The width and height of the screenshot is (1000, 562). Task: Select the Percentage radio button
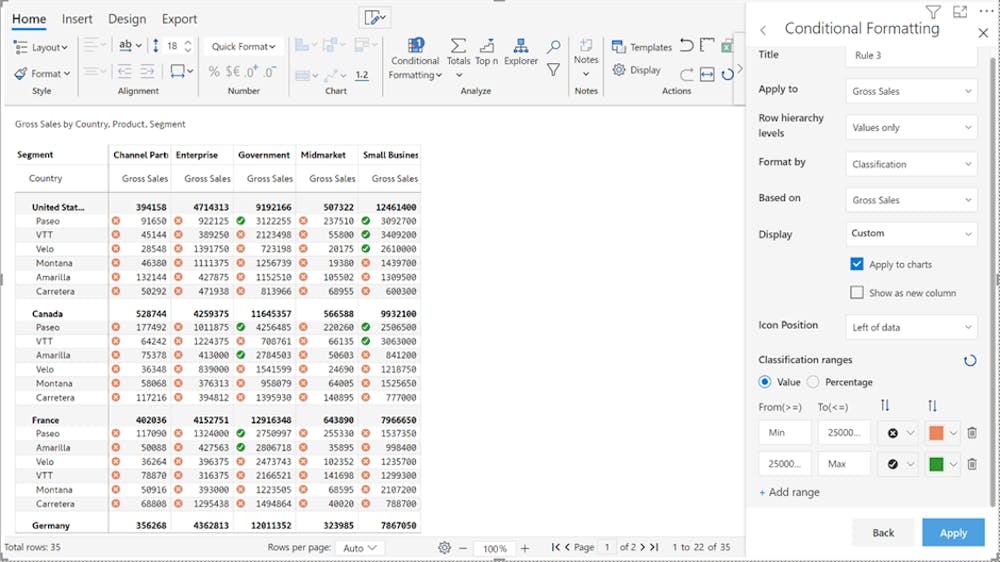(813, 382)
